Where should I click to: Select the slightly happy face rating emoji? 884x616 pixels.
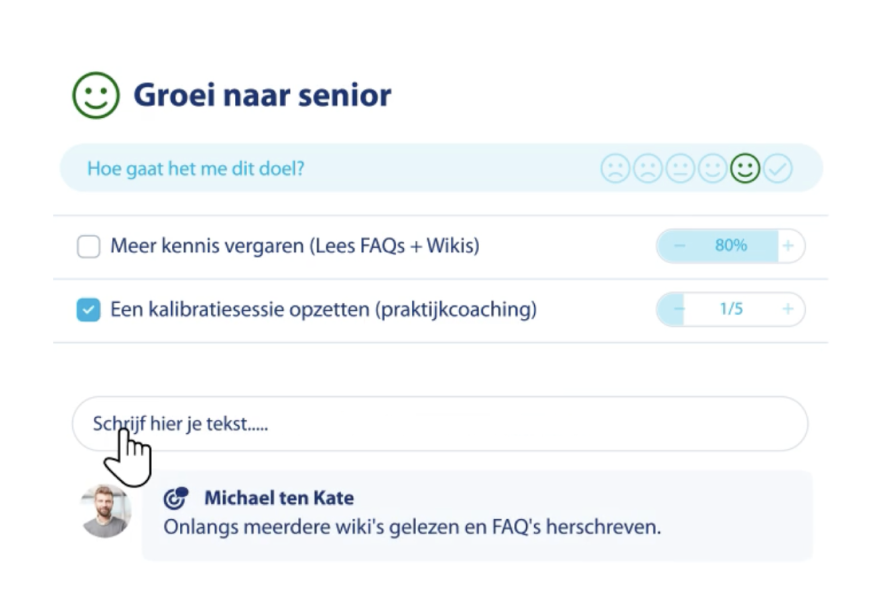pos(712,167)
